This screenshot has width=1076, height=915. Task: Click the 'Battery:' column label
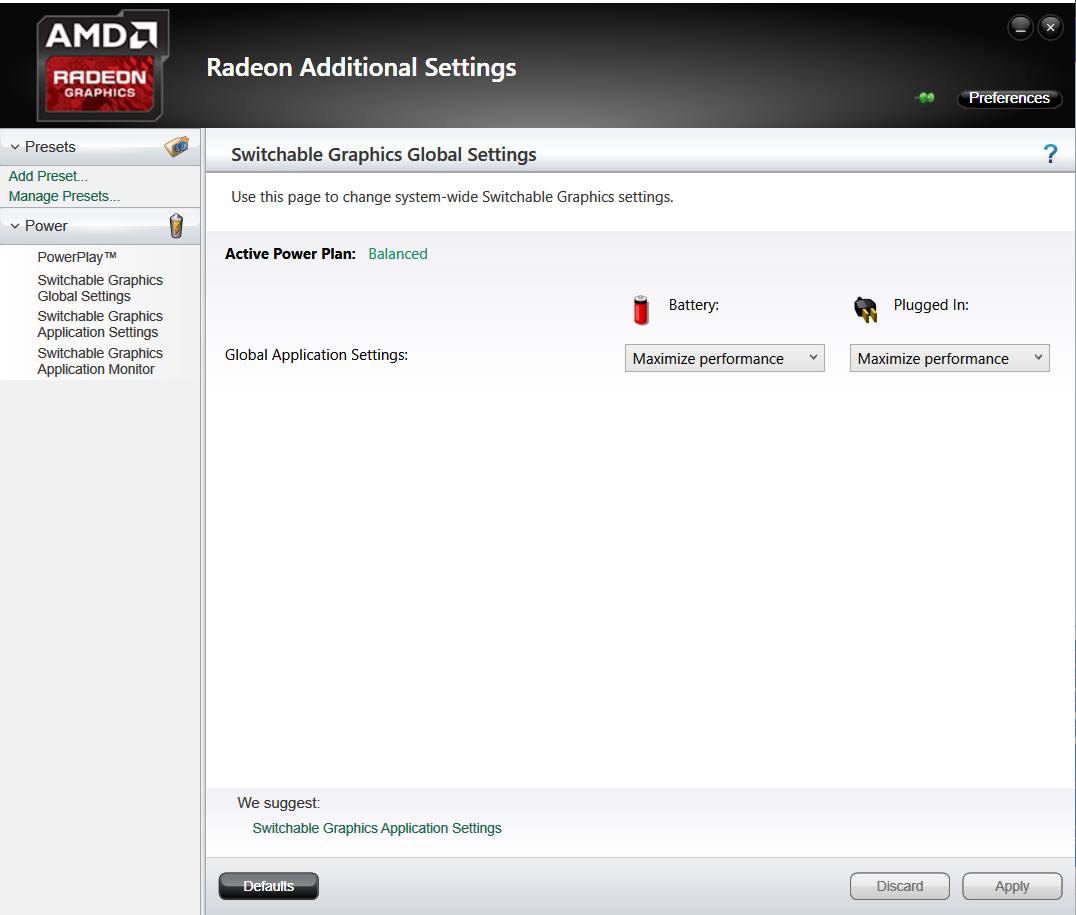pos(694,305)
